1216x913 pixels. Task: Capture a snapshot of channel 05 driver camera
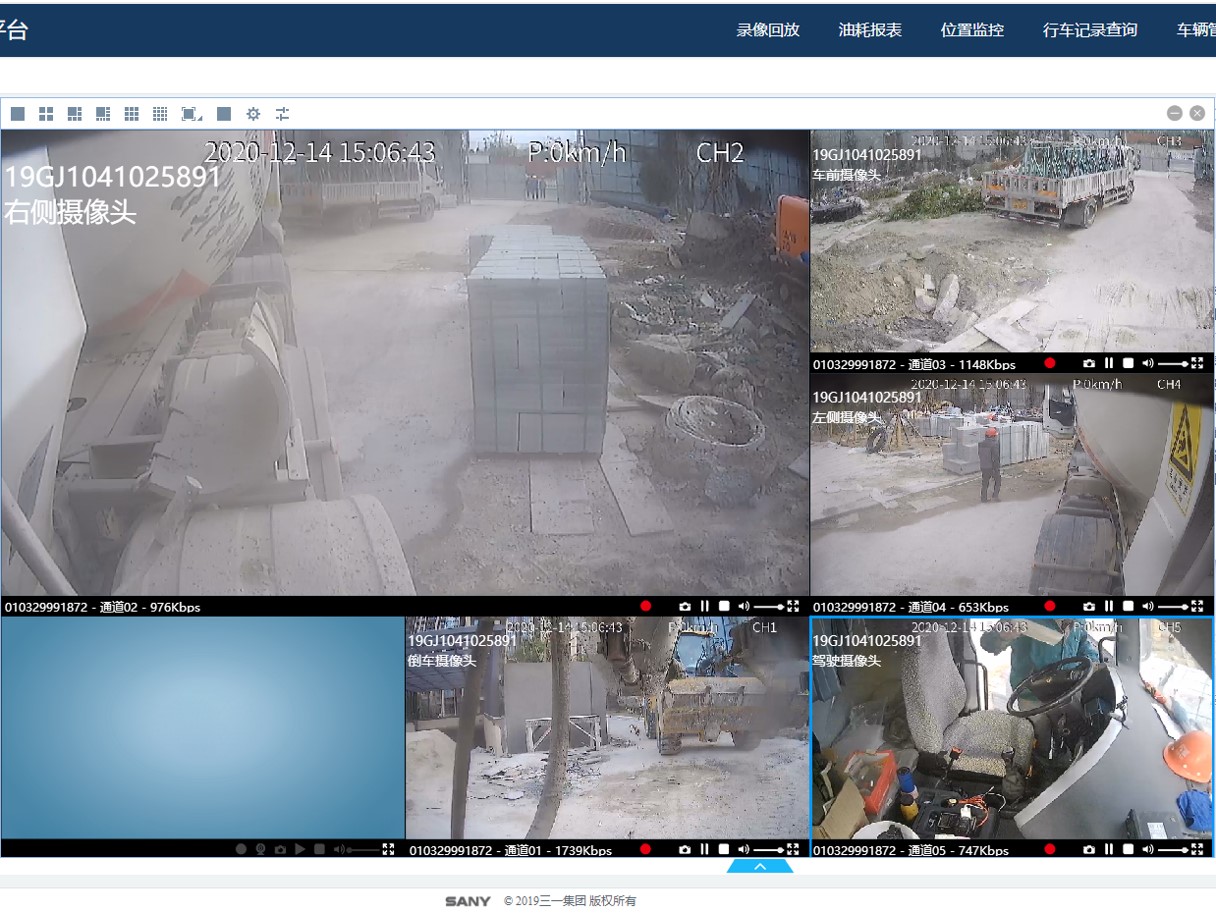tap(1089, 850)
